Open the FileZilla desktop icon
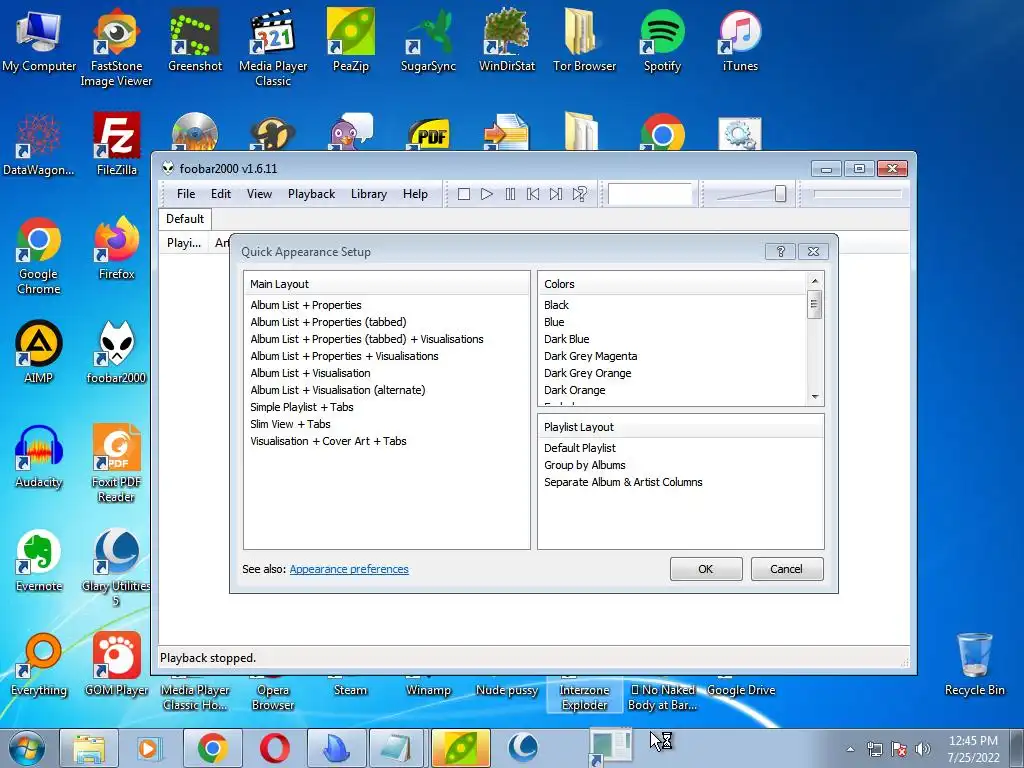The width and height of the screenshot is (1024, 768). pos(116,145)
